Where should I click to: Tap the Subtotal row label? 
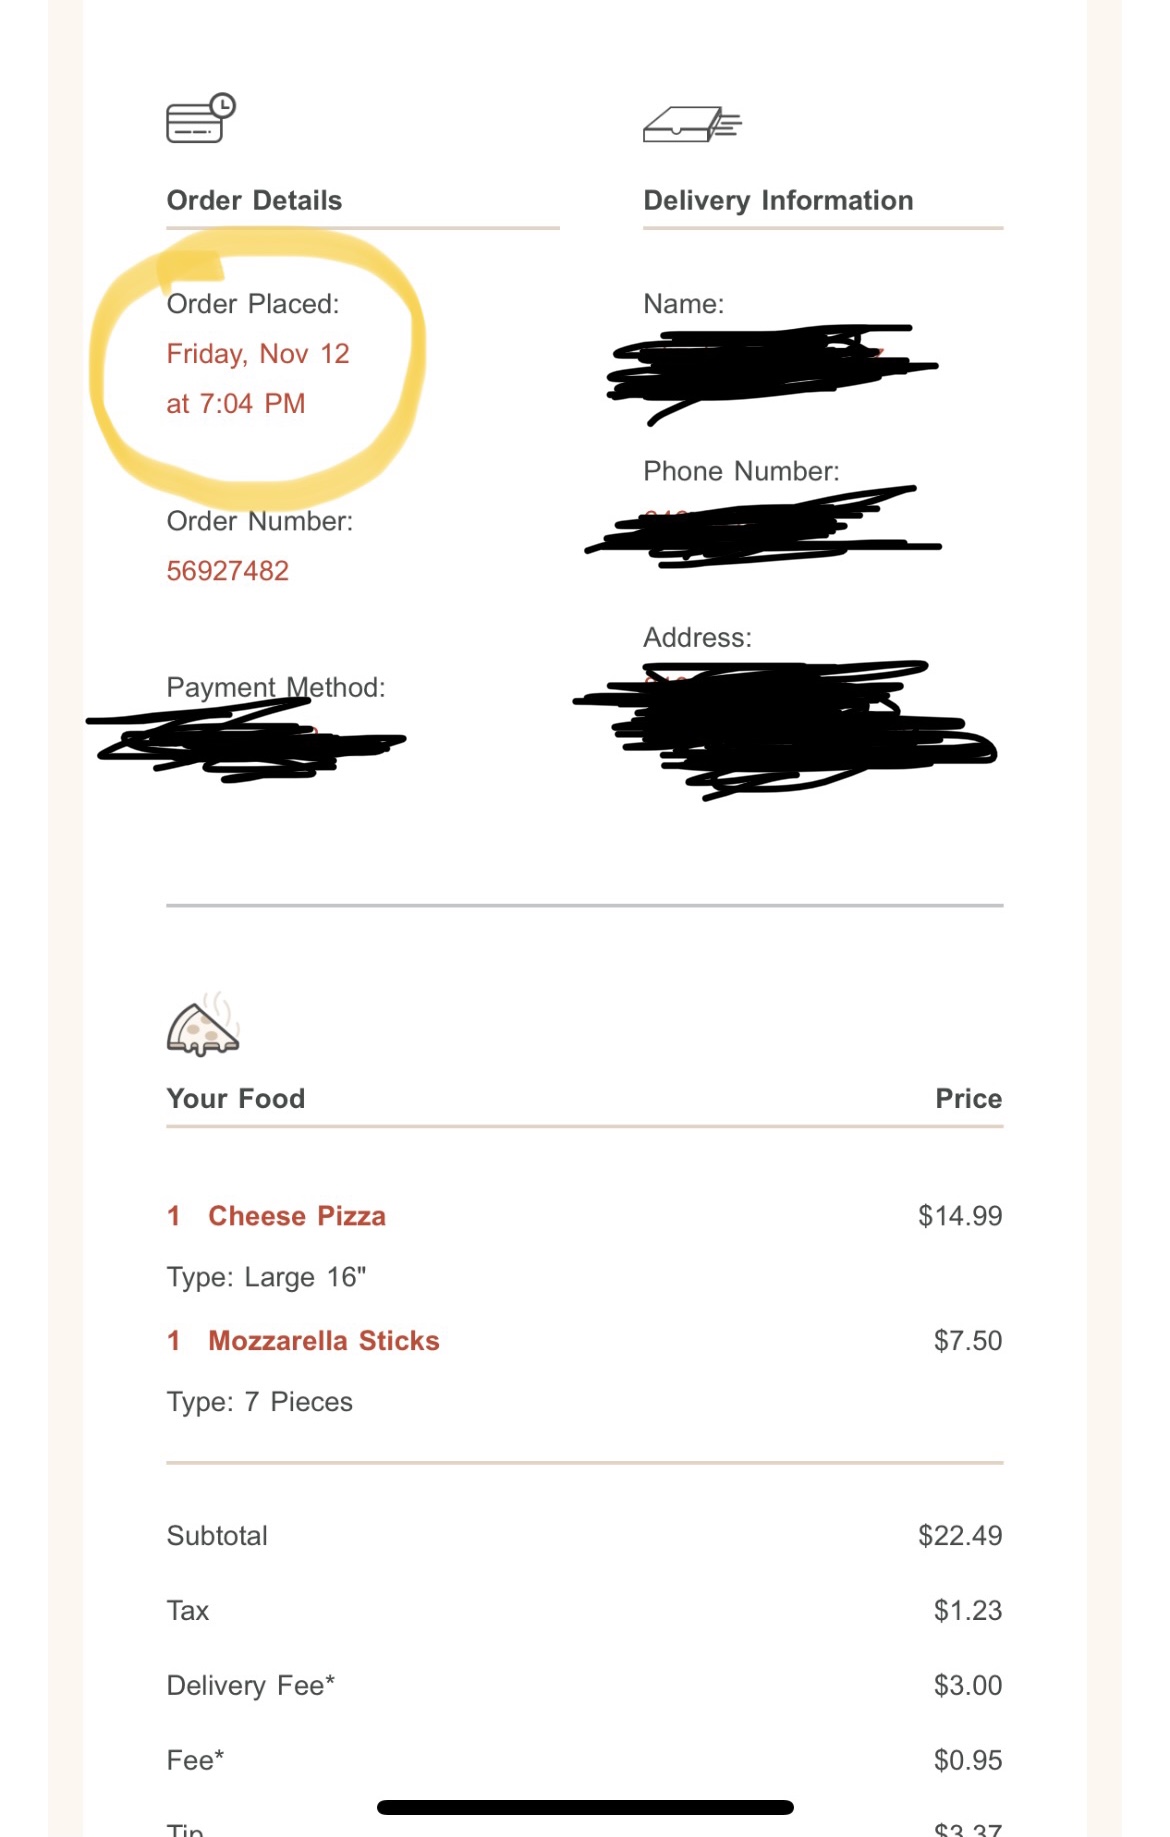pos(217,1536)
